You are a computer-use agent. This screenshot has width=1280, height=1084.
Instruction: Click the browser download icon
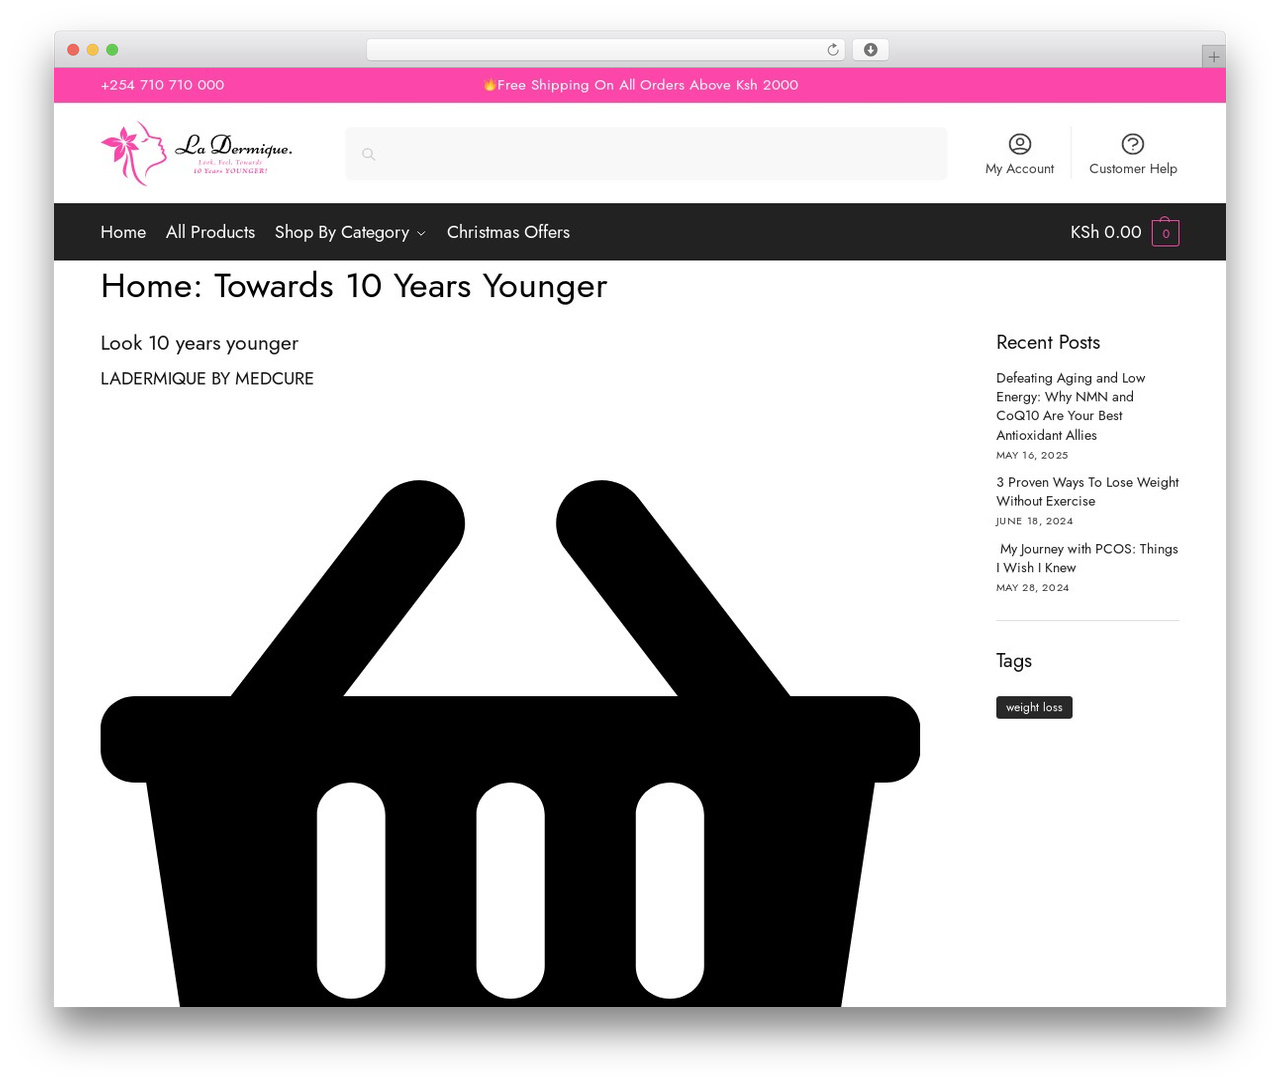[871, 50]
